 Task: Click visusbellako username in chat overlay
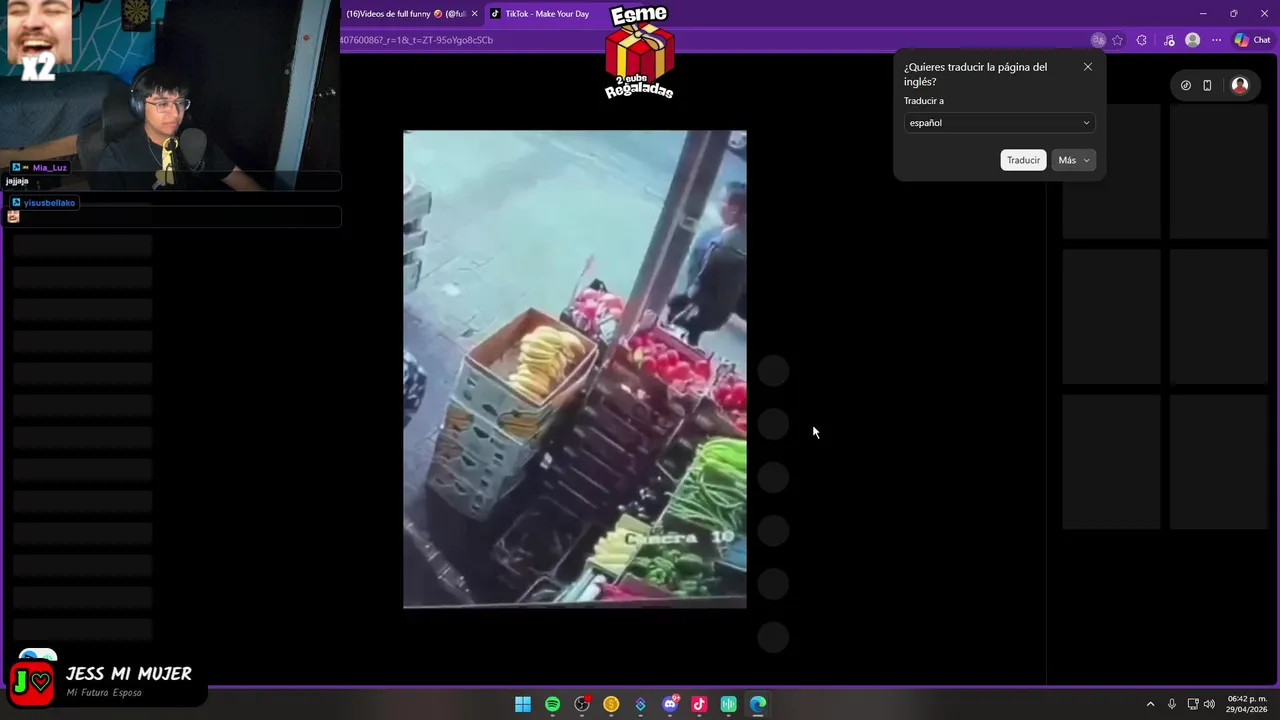[x=49, y=203]
